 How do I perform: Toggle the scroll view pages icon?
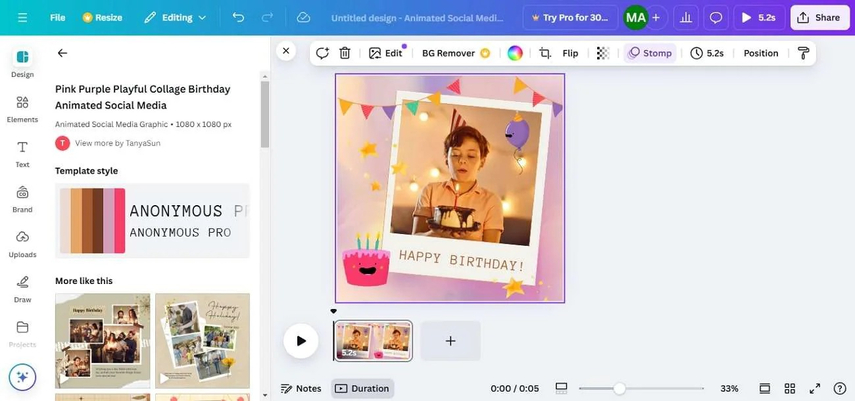click(x=765, y=388)
